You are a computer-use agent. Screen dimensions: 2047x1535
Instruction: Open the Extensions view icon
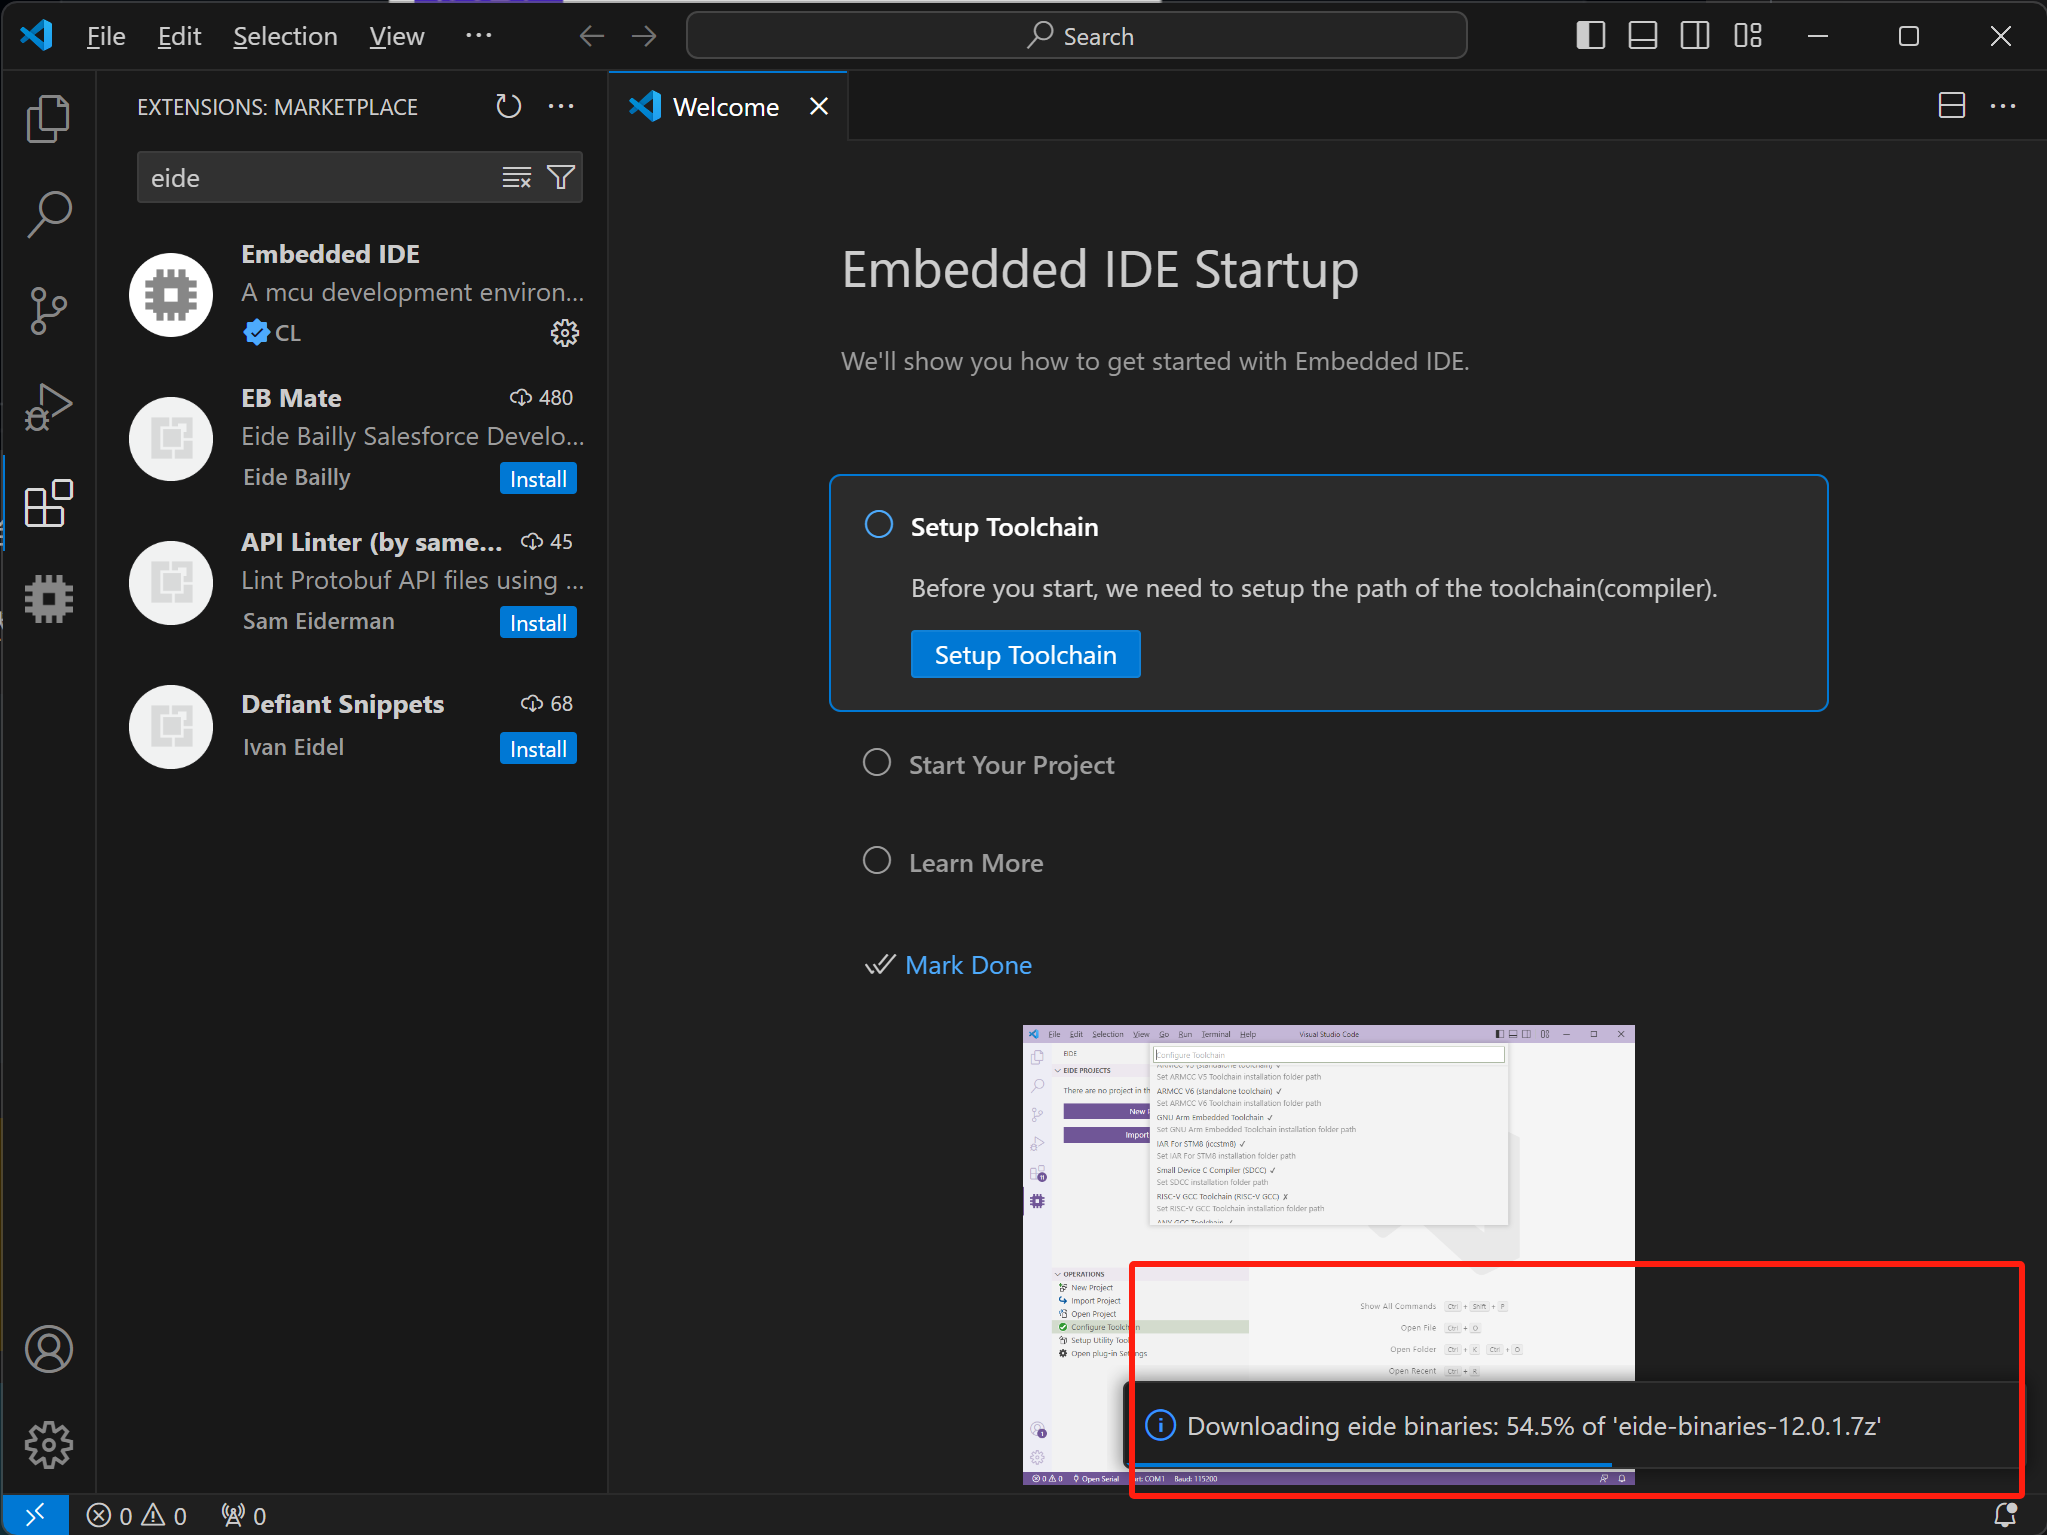pyautogui.click(x=48, y=502)
